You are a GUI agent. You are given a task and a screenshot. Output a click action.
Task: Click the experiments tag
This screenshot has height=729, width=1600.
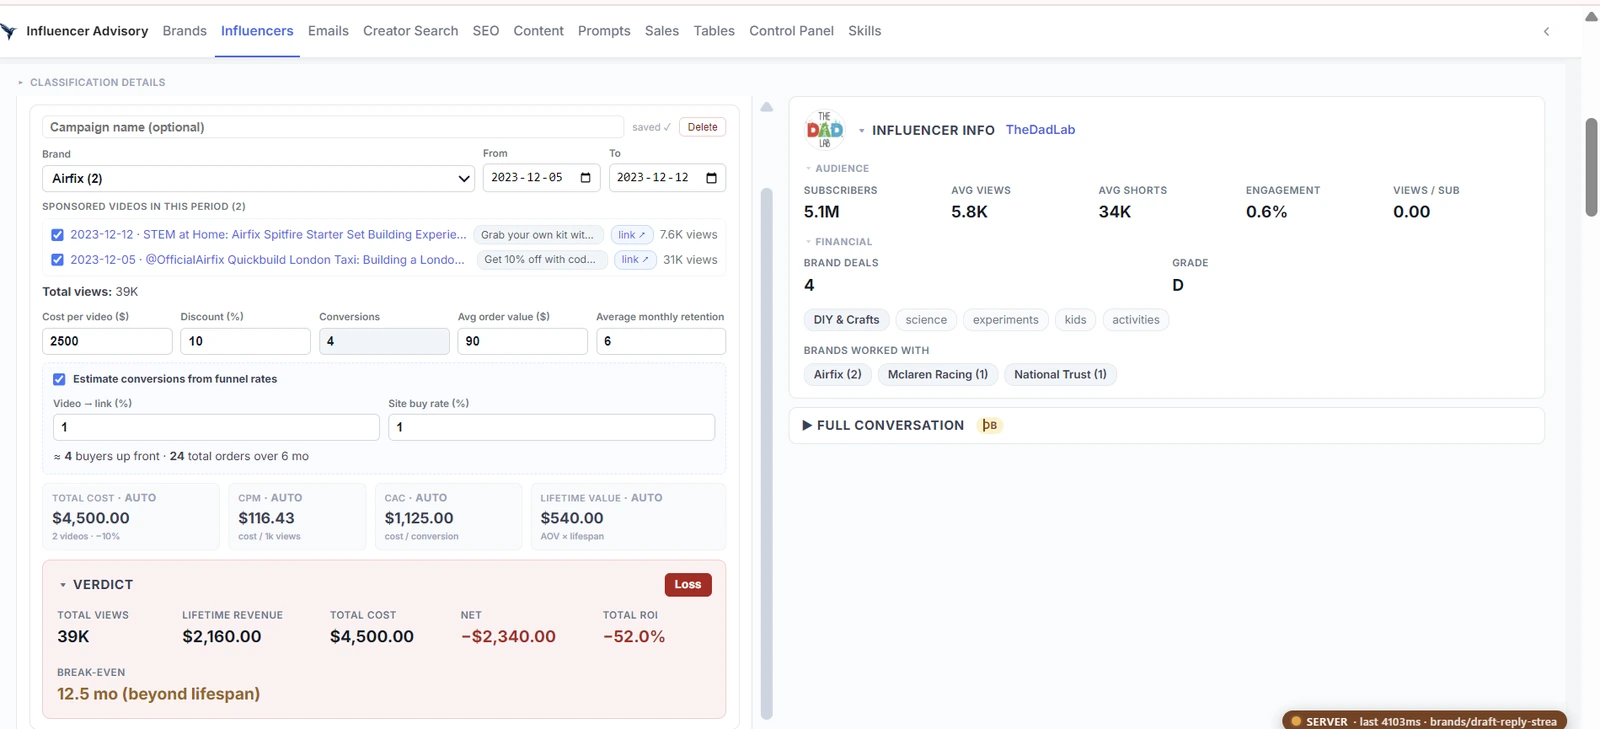click(x=1005, y=320)
